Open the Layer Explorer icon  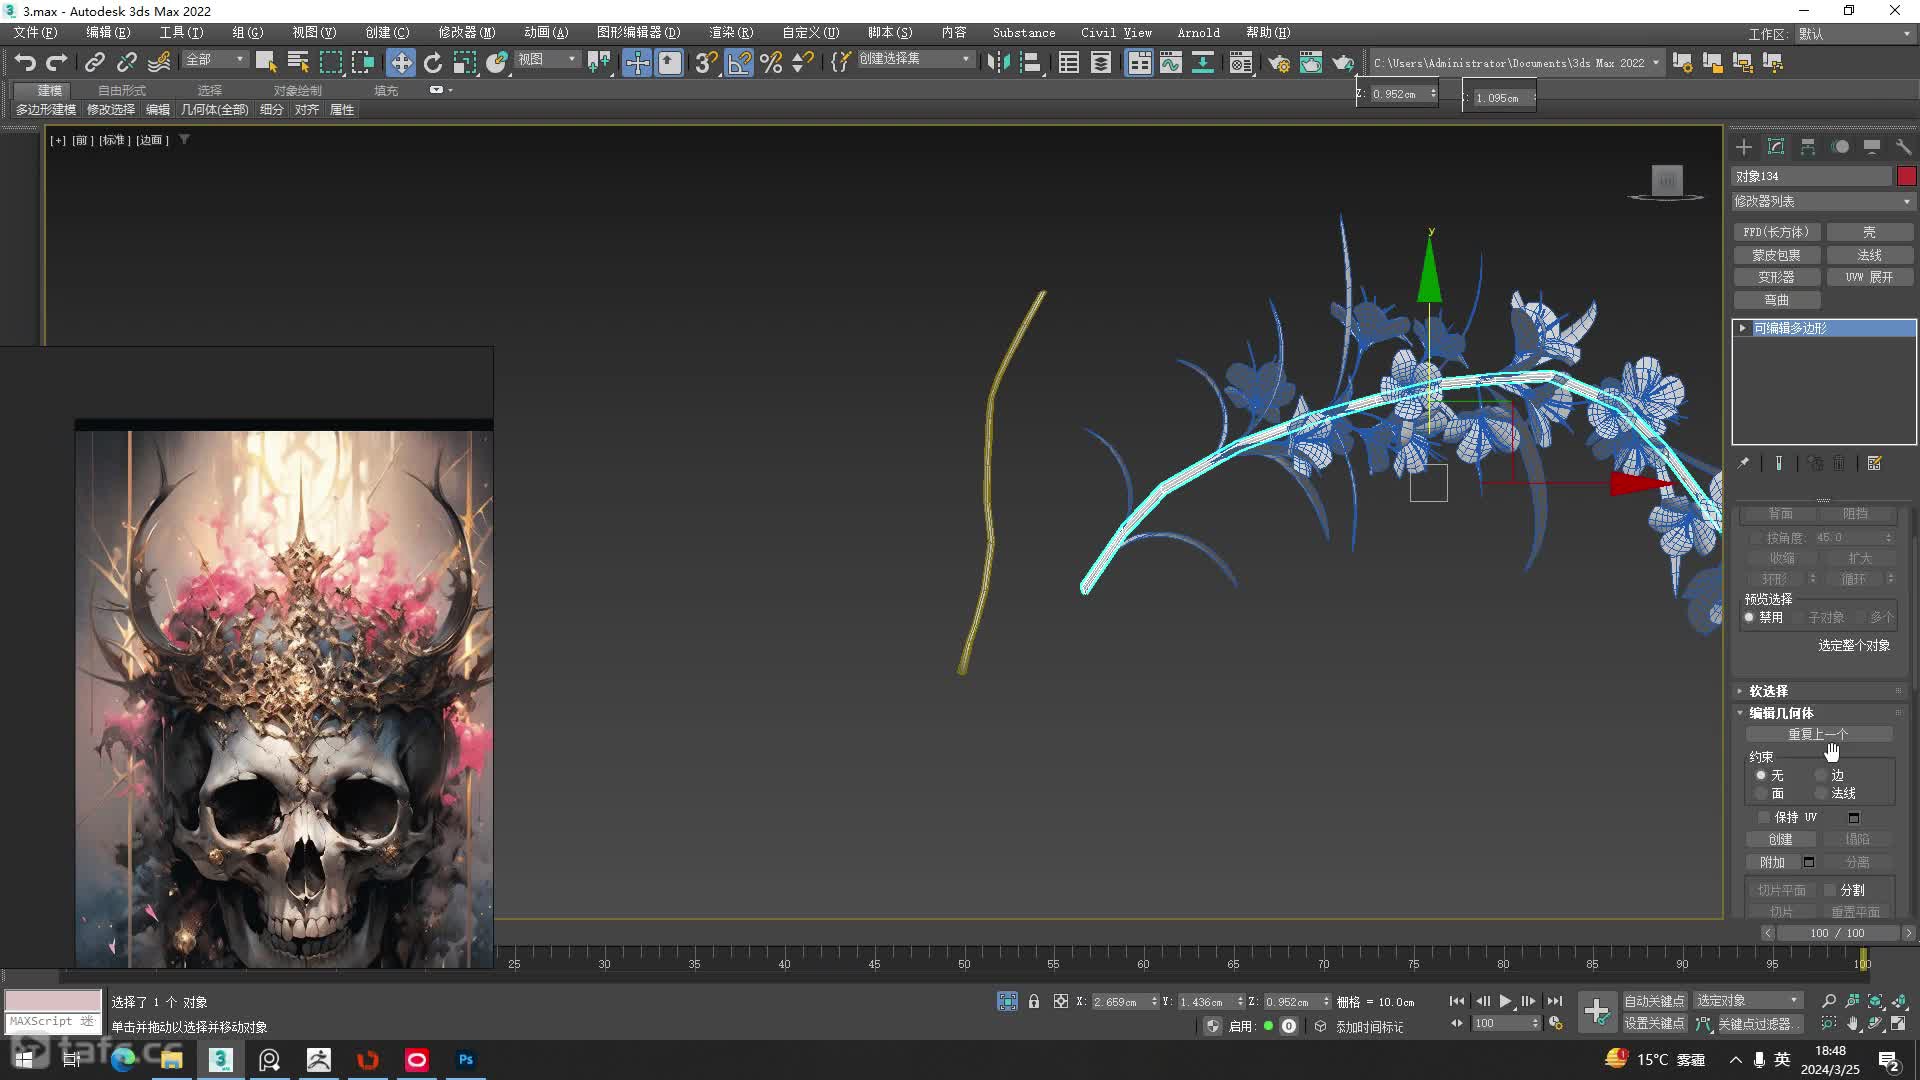pos(1101,62)
